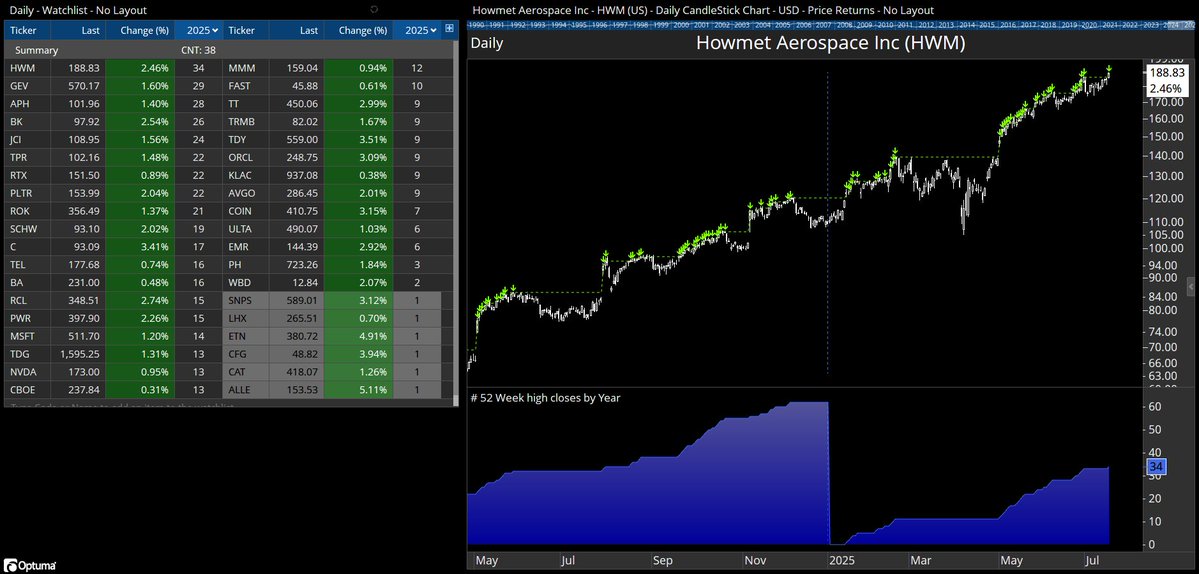The width and height of the screenshot is (1199, 574).
Task: Select the TRMB ticker cell
Action: pos(246,122)
